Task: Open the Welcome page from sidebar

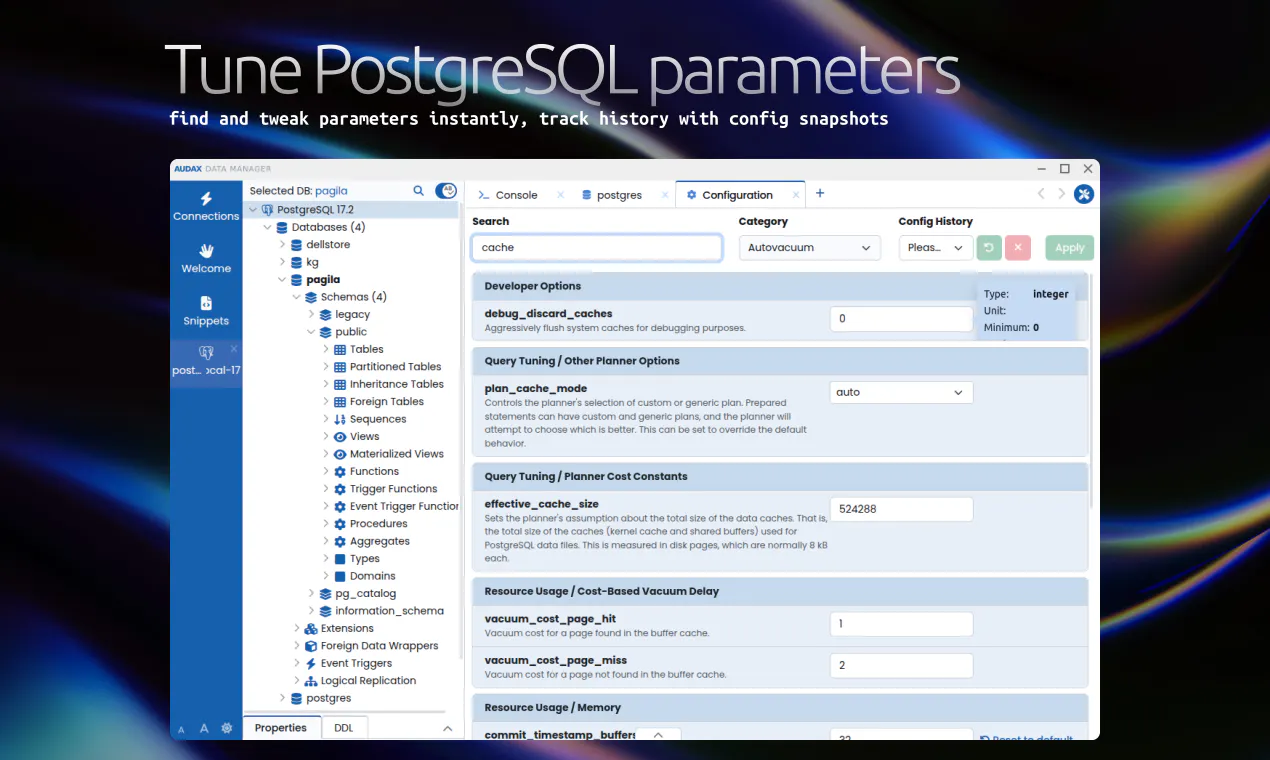Action: (x=206, y=259)
